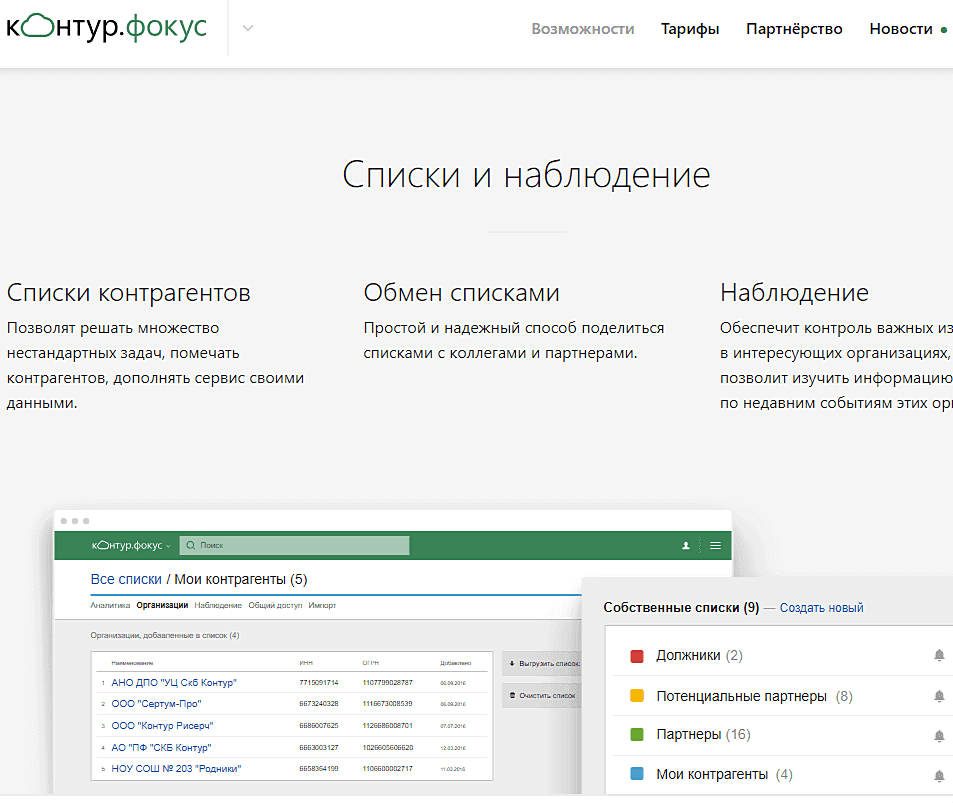
Task: Click the user profile icon in the green bar
Action: pos(686,546)
